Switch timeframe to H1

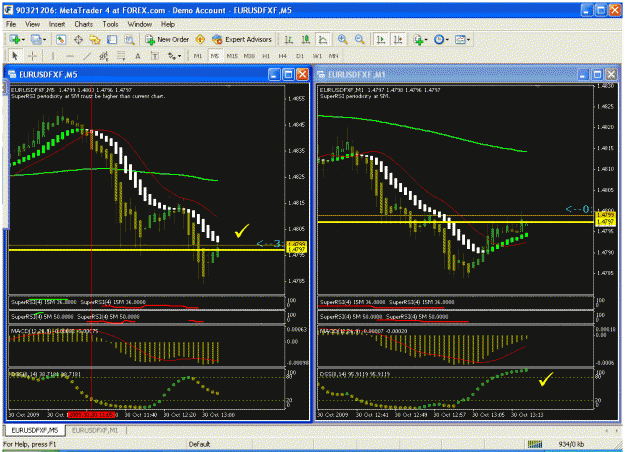(x=266, y=56)
